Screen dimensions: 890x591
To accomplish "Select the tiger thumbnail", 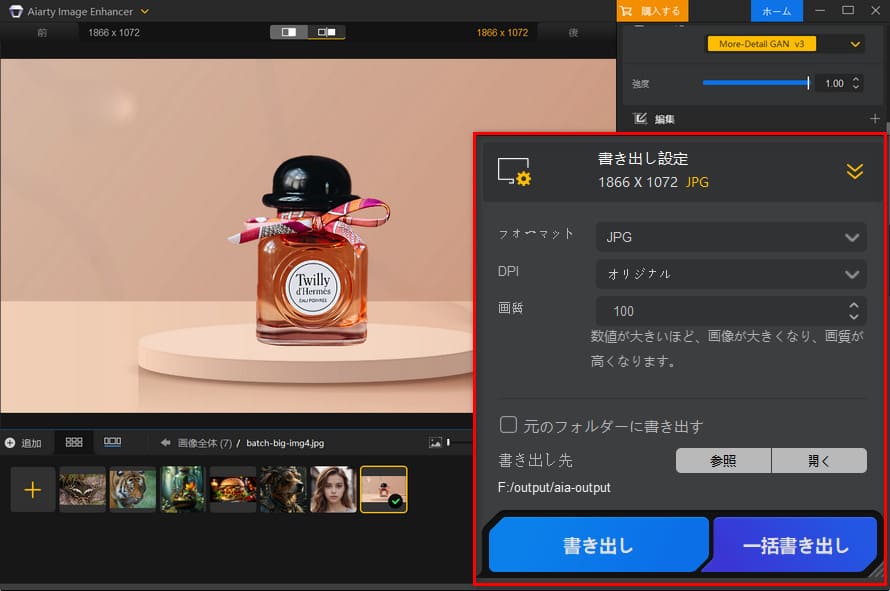I will point(132,489).
